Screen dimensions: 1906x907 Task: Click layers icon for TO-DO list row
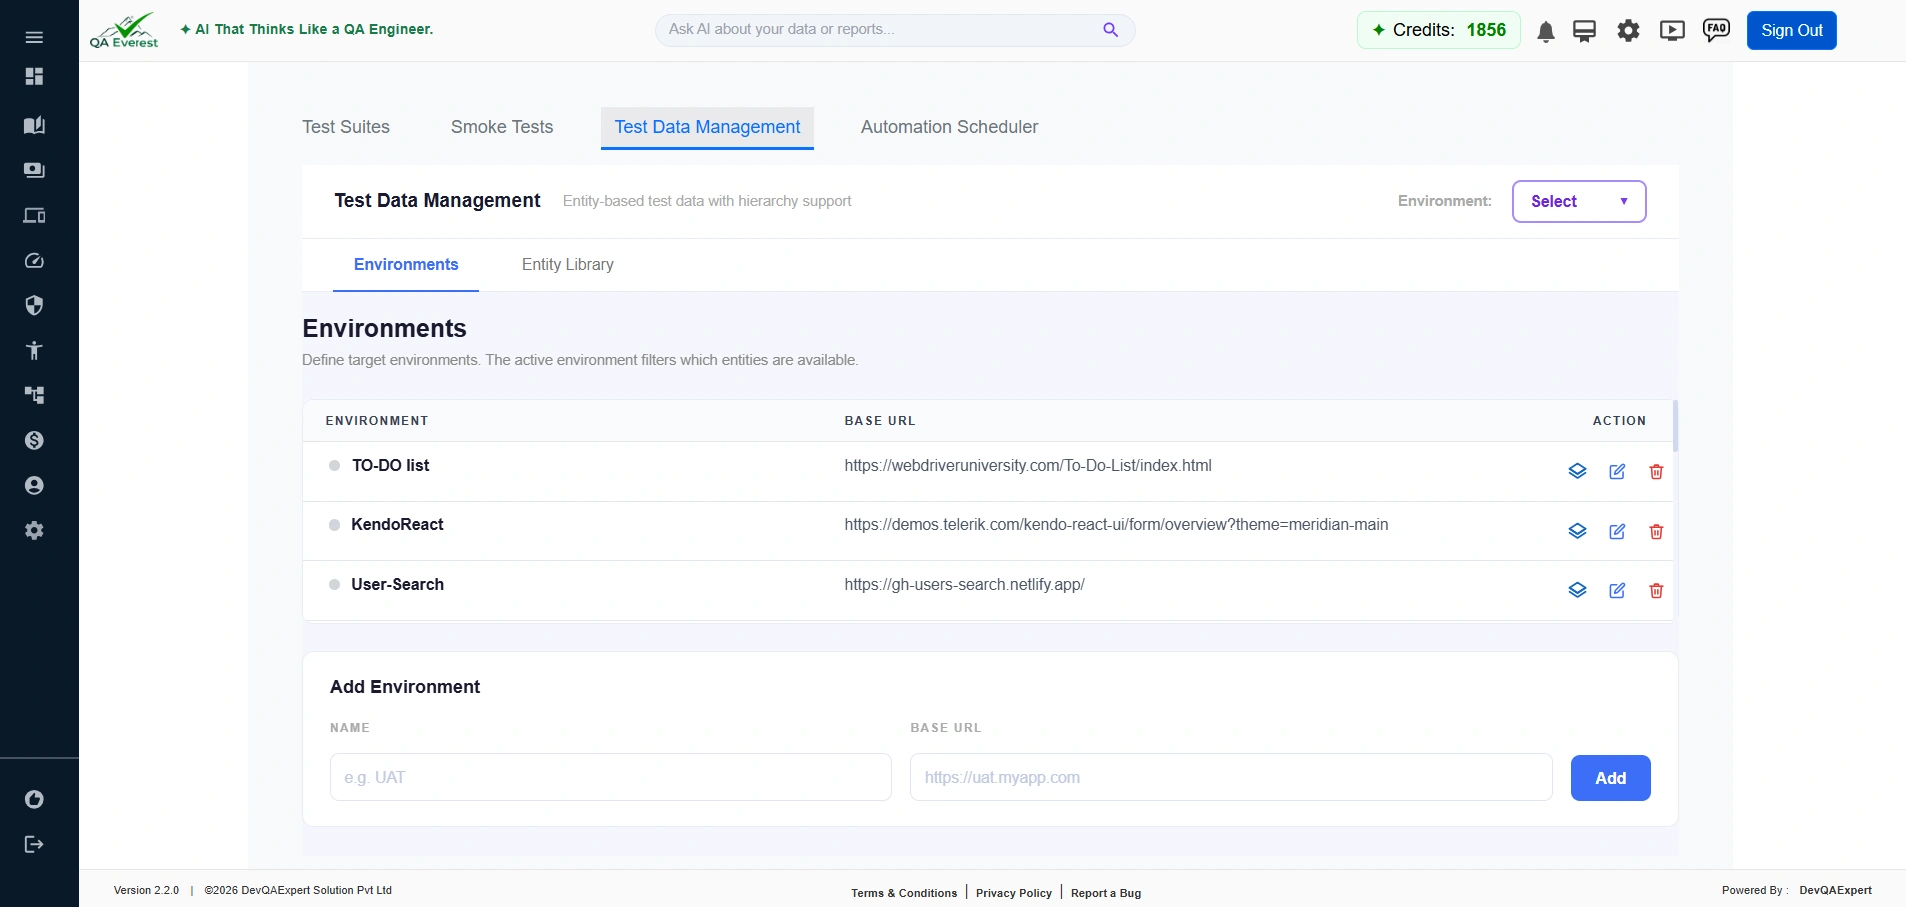(x=1577, y=471)
